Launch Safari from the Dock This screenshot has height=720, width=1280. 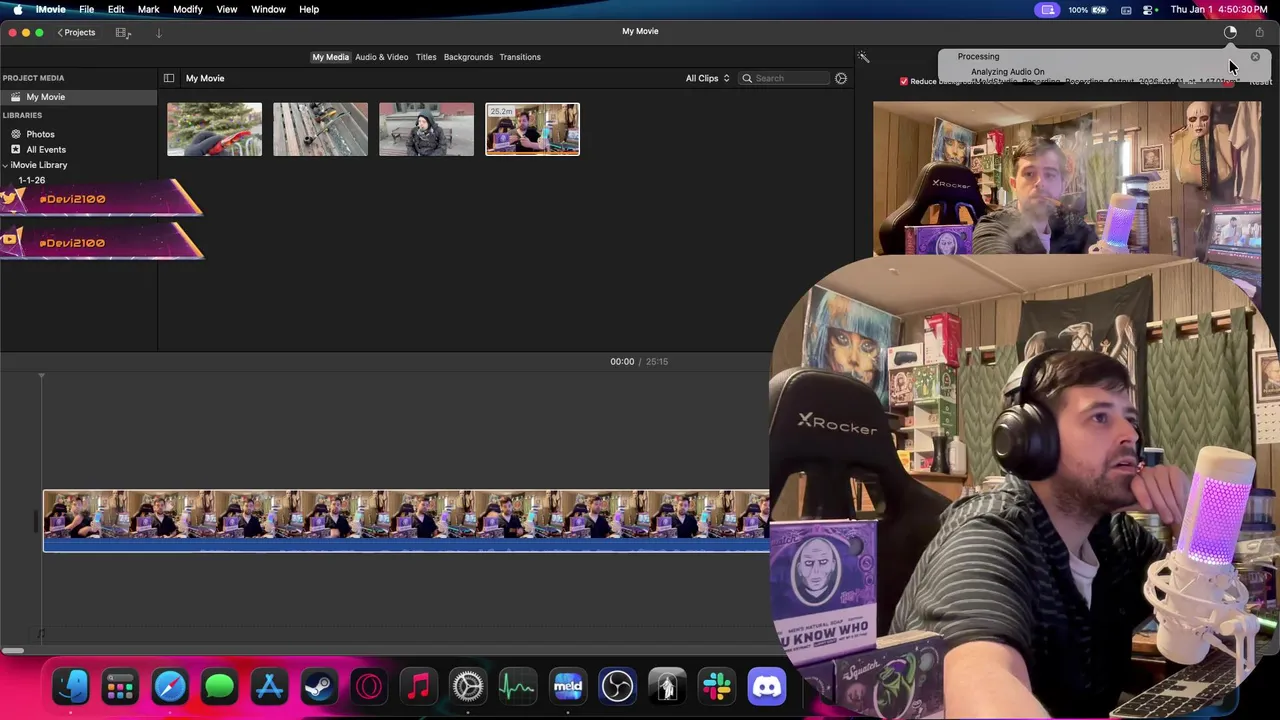coord(170,687)
